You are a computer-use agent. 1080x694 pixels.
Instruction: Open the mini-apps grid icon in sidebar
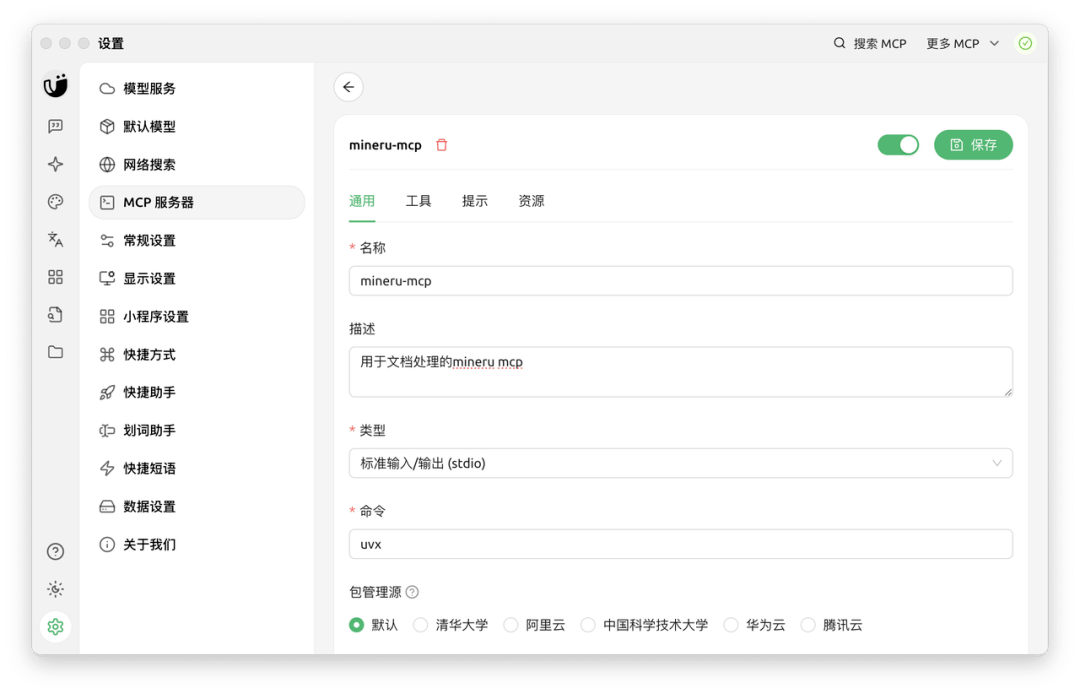[x=56, y=277]
